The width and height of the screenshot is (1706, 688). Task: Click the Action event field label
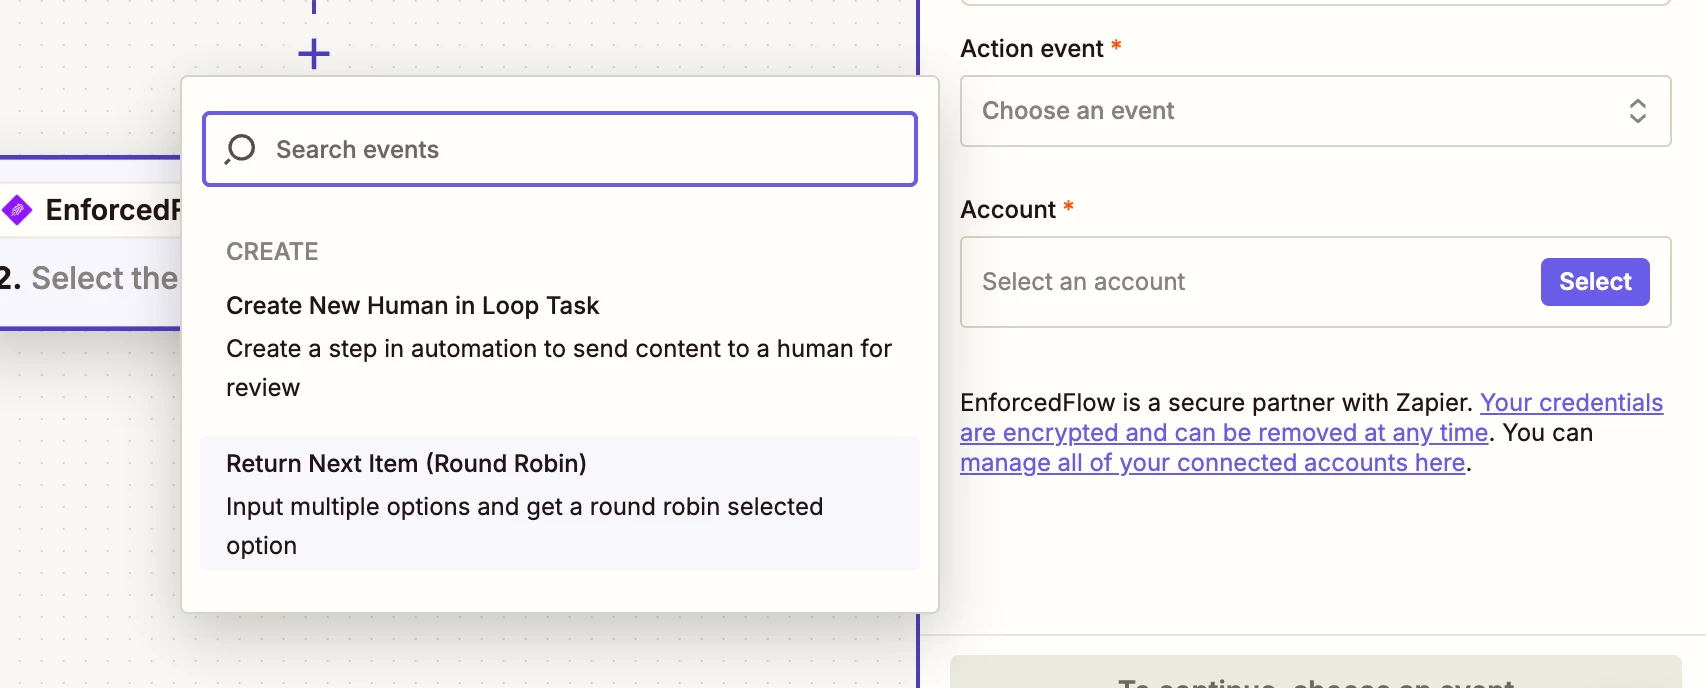[x=1031, y=49]
